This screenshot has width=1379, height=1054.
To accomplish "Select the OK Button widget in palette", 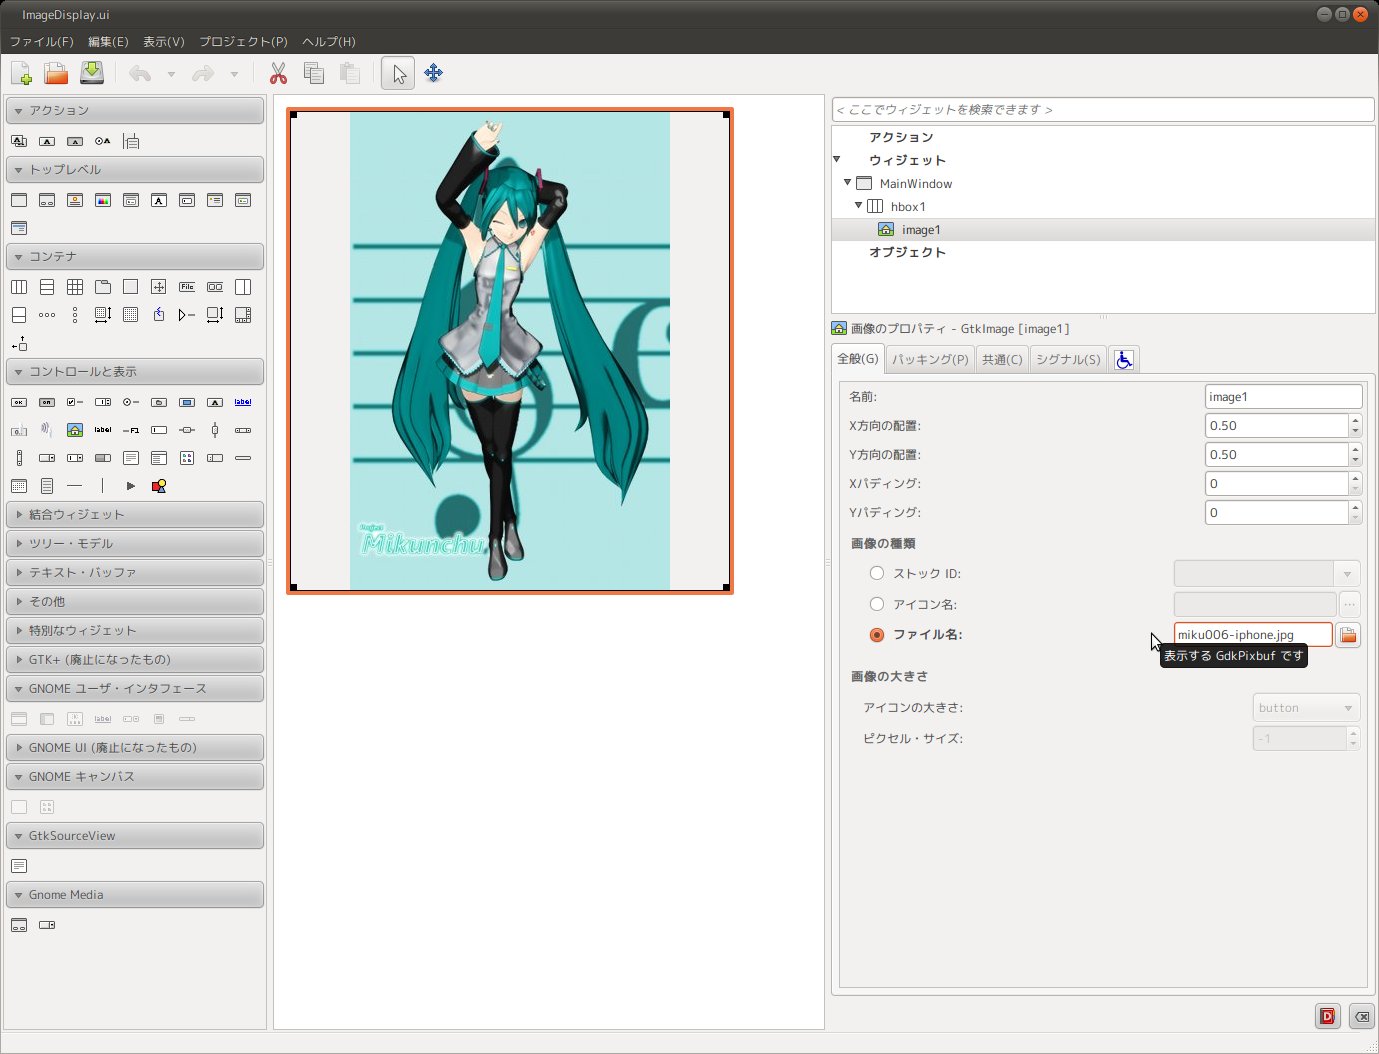I will coord(19,402).
